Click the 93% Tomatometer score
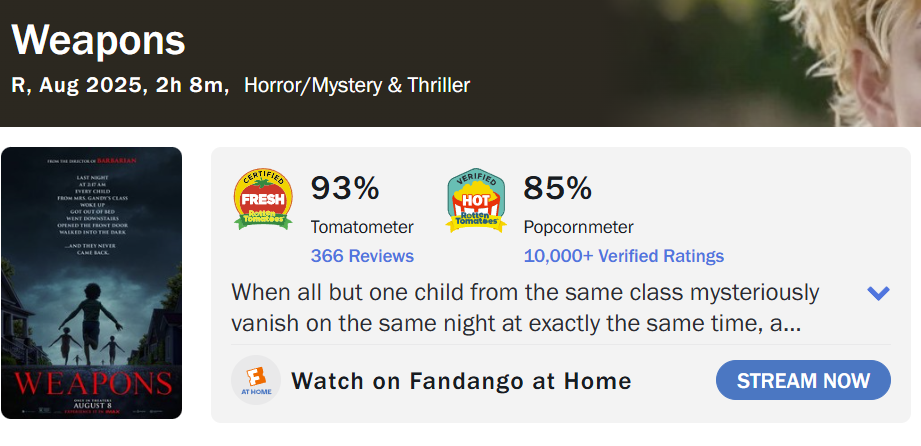921x446 pixels. point(345,188)
